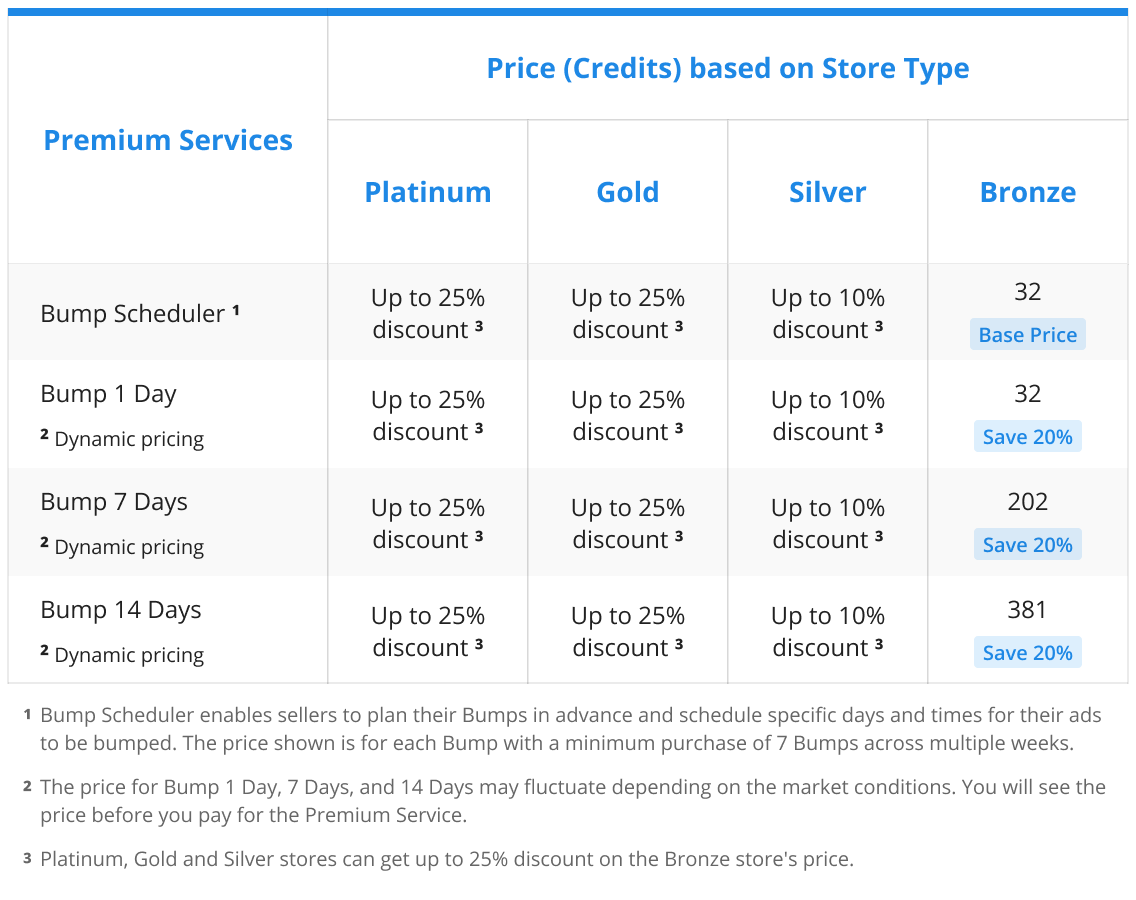Click the "Base Price" badge
1136x900 pixels.
point(1028,335)
